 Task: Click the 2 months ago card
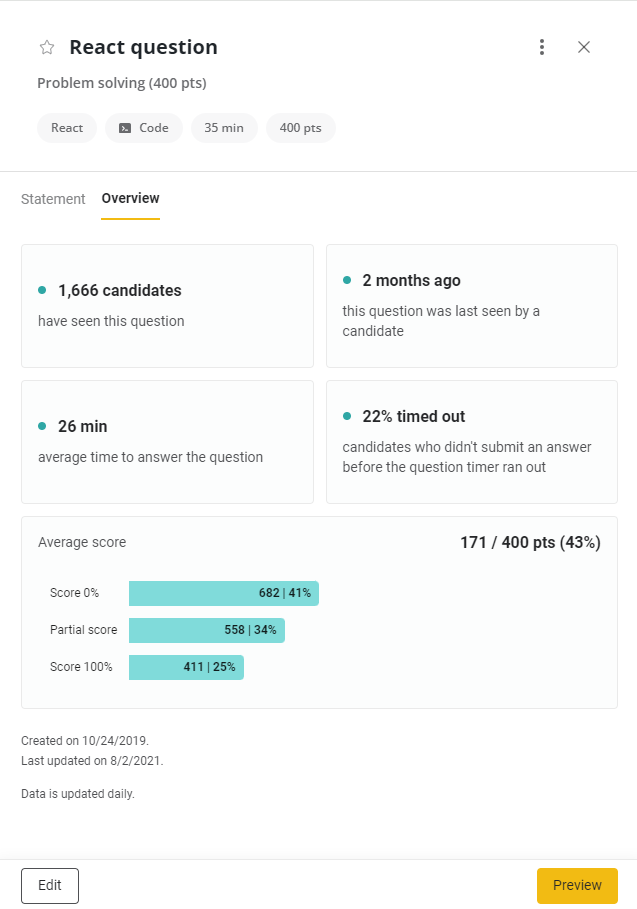[x=471, y=305]
